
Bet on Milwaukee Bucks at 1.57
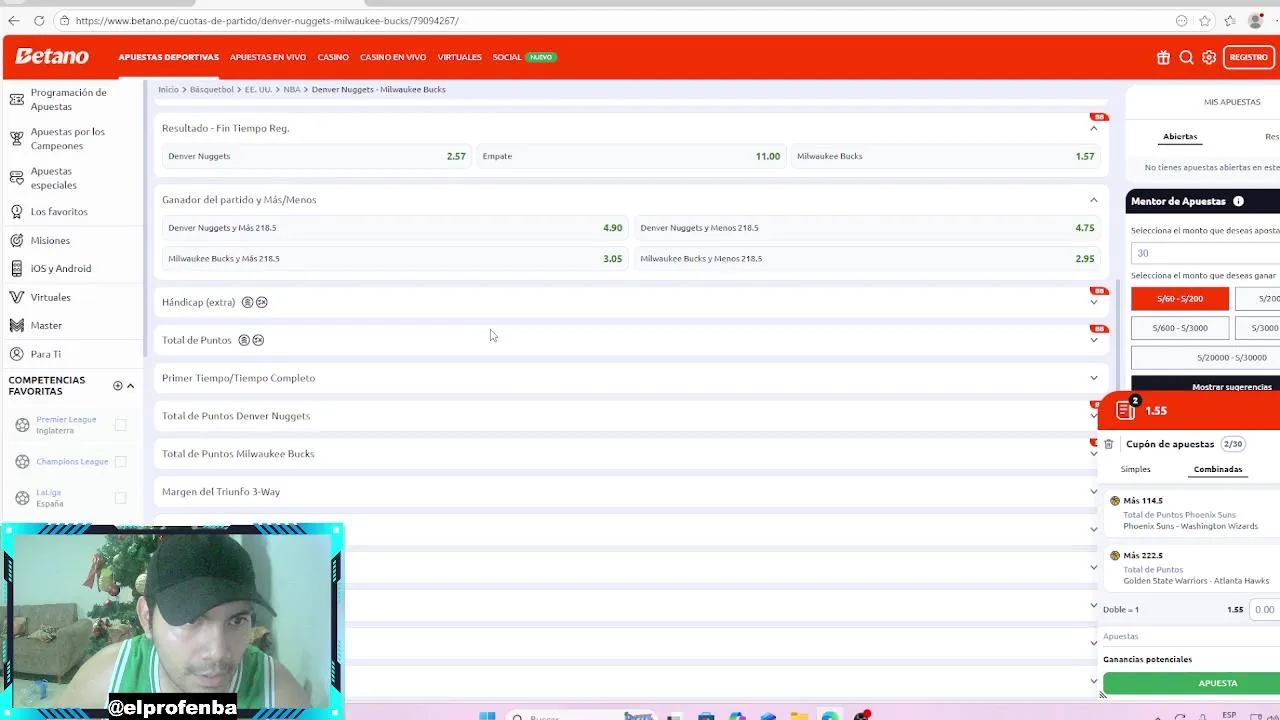[945, 156]
